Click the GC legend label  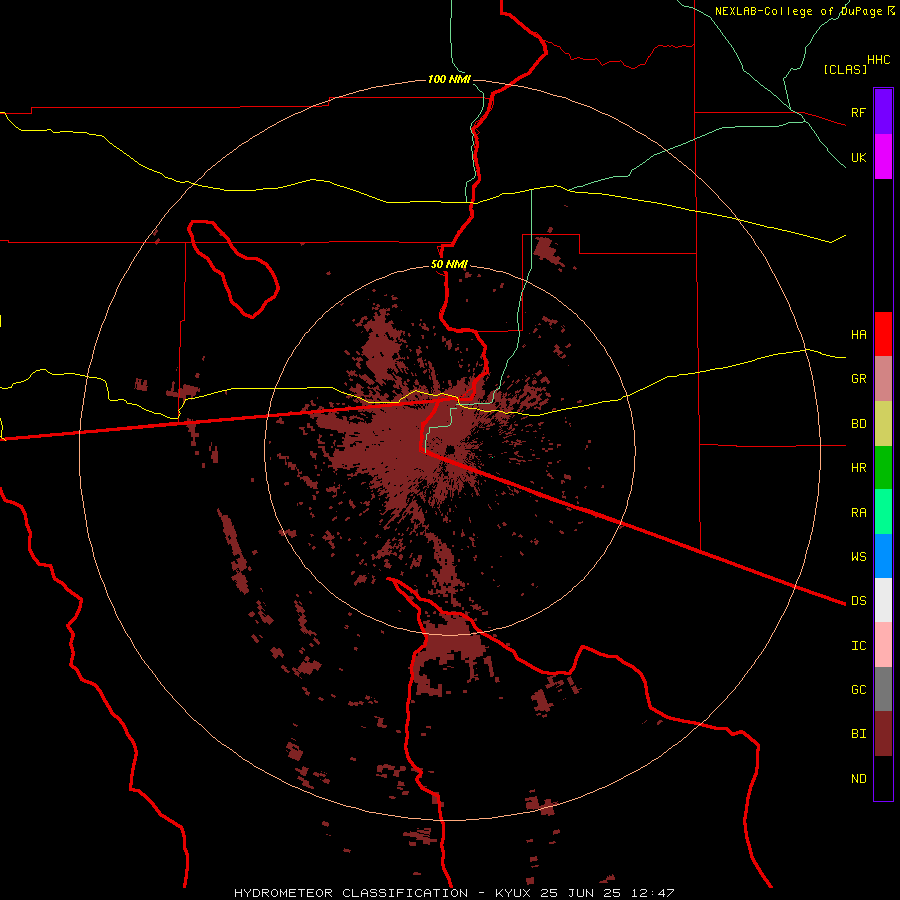pyautogui.click(x=859, y=690)
